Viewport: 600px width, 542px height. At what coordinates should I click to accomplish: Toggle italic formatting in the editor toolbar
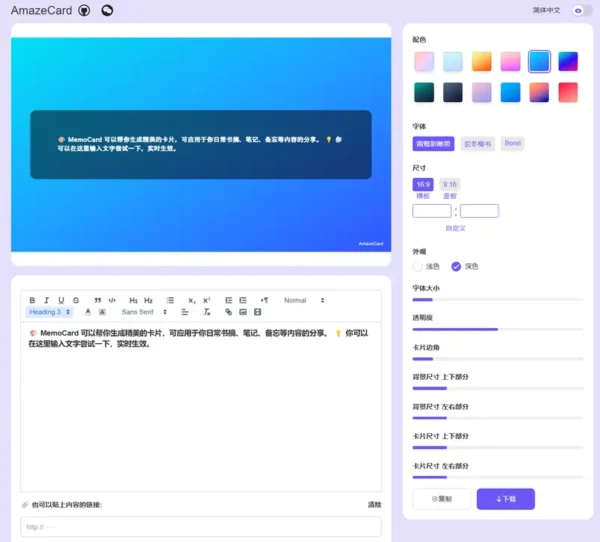pos(46,300)
